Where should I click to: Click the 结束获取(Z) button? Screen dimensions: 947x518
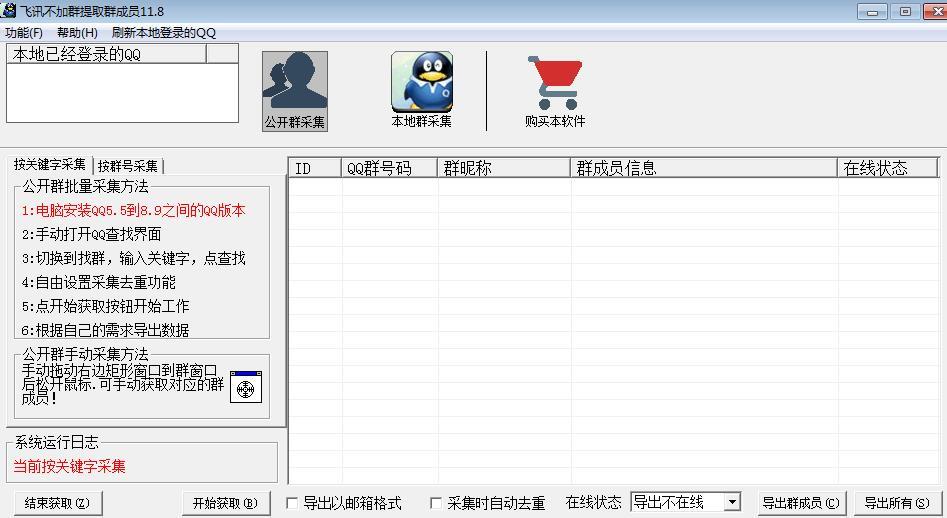point(57,503)
